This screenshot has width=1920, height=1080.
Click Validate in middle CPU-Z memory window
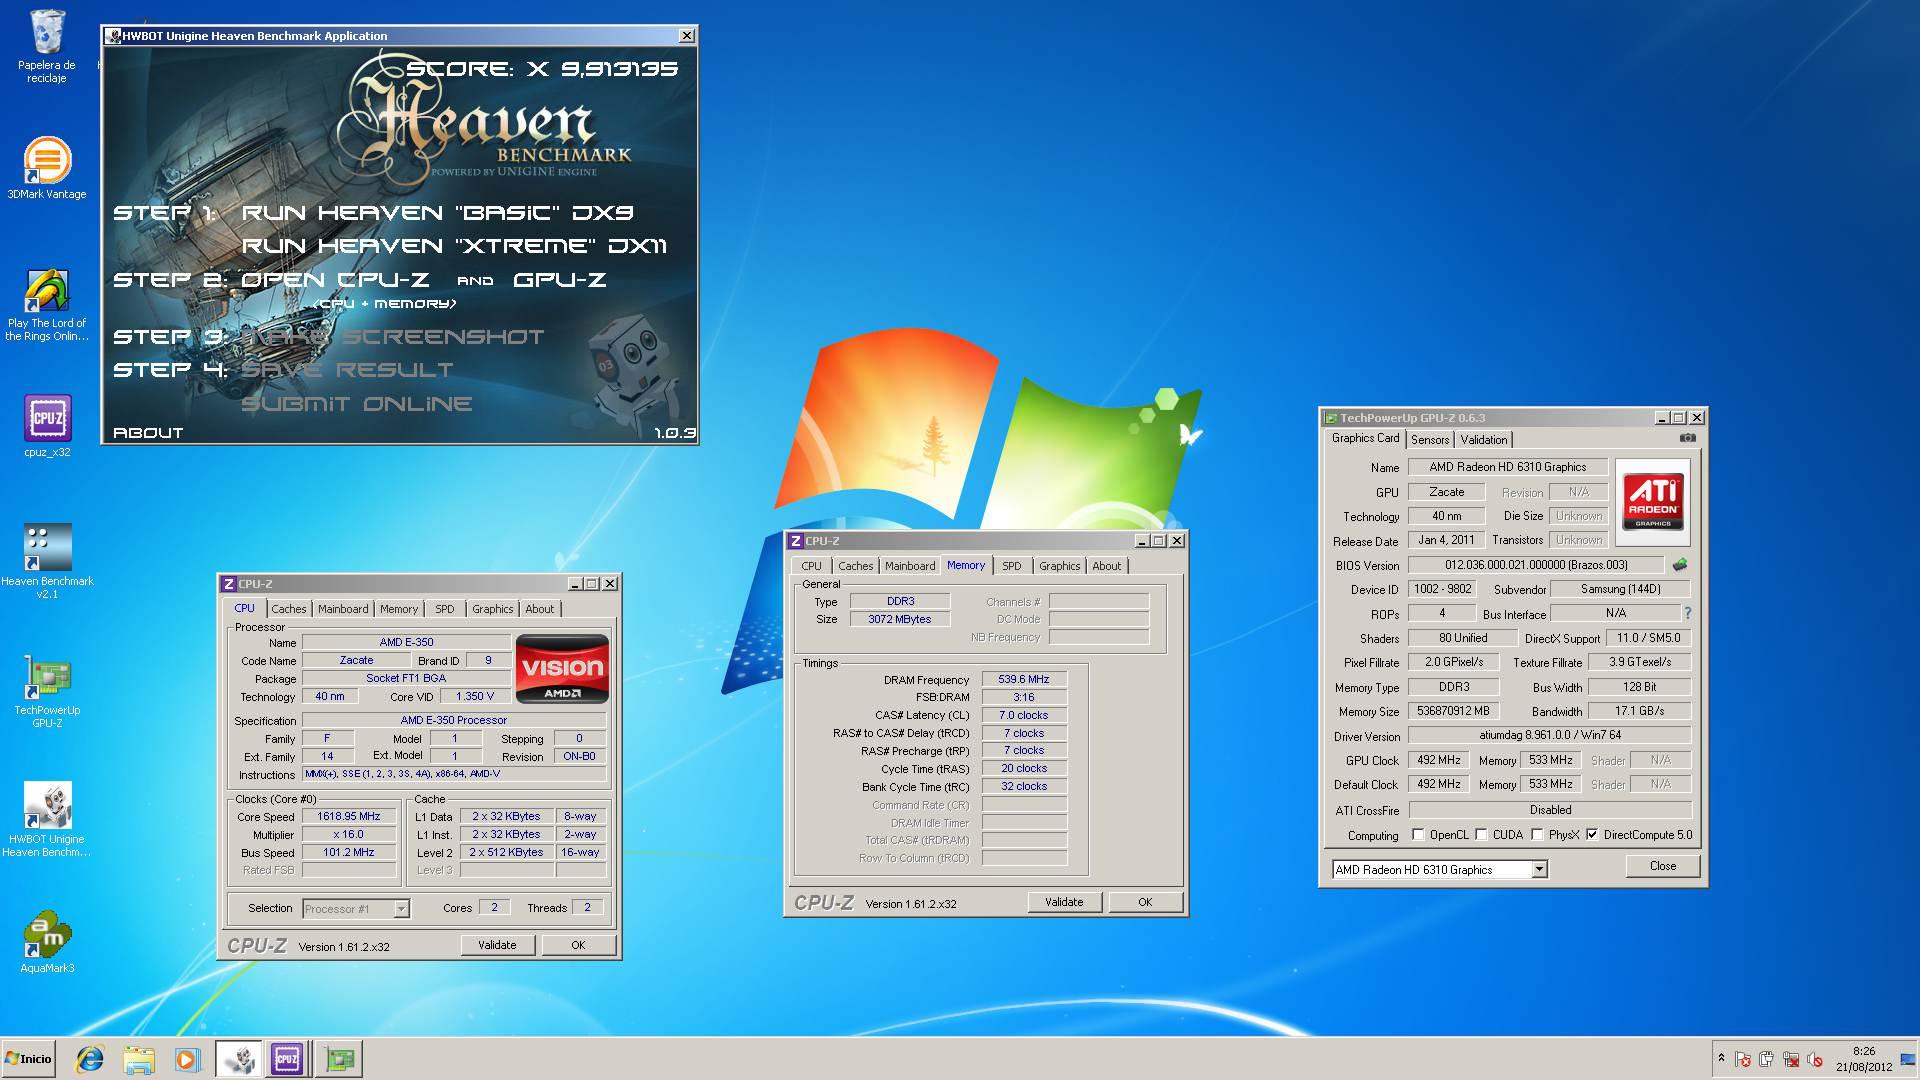(1064, 902)
